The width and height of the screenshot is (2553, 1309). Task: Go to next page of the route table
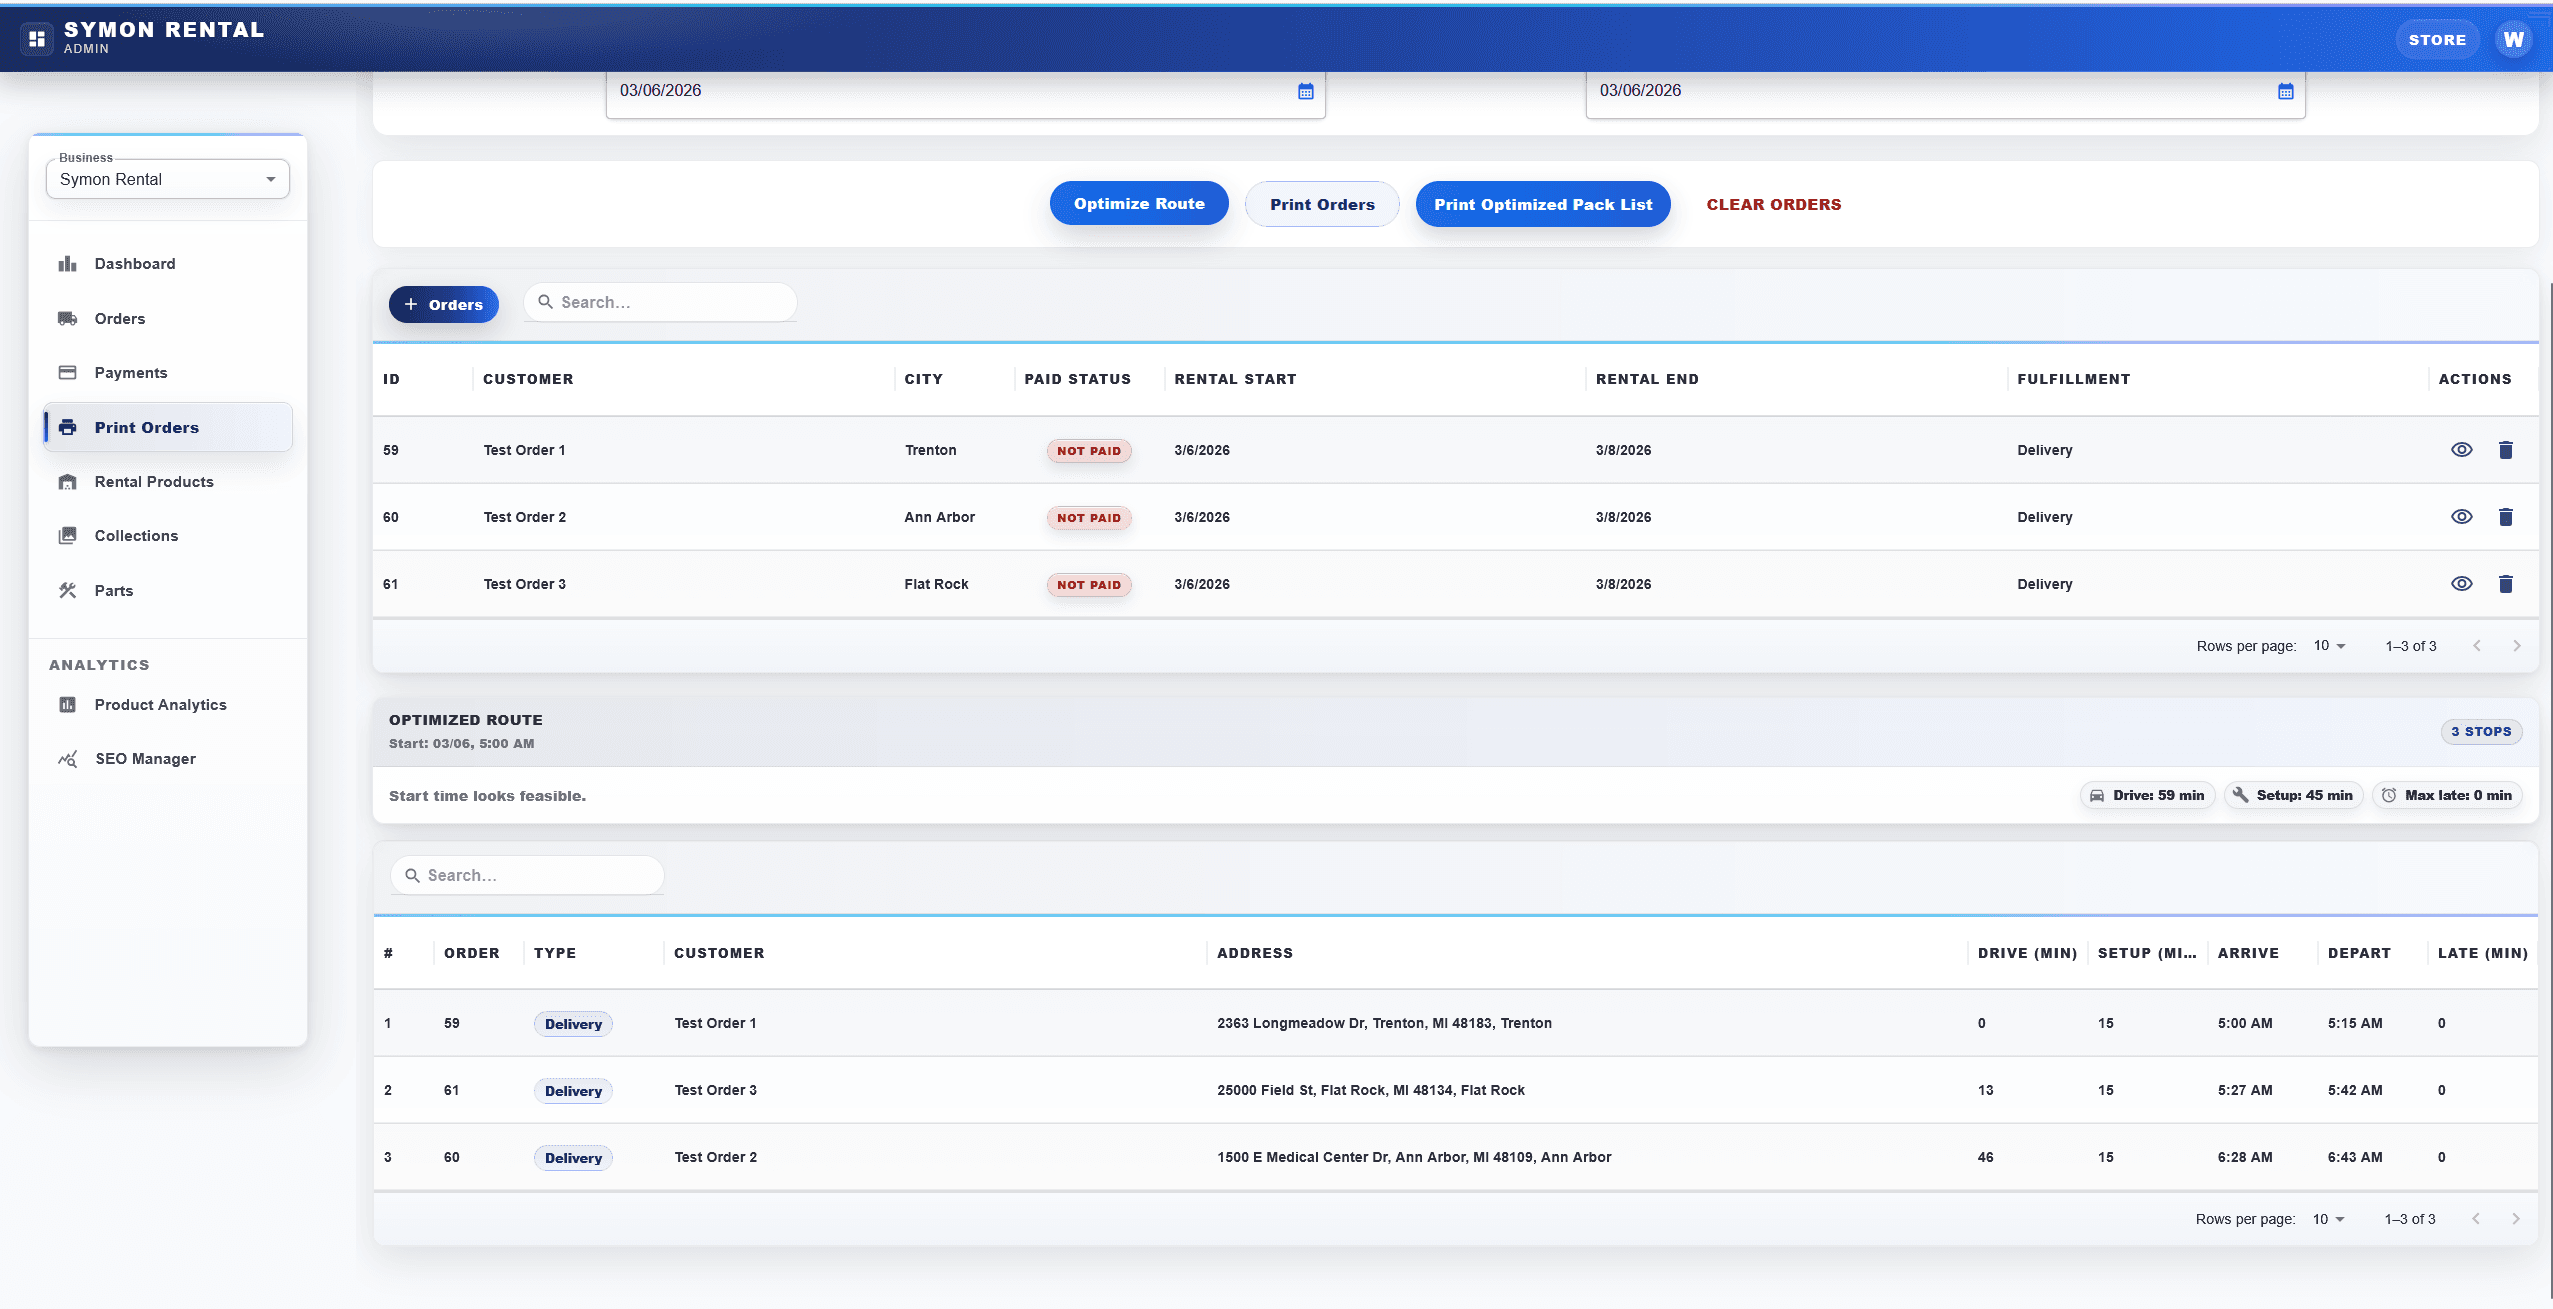pos(2515,1218)
